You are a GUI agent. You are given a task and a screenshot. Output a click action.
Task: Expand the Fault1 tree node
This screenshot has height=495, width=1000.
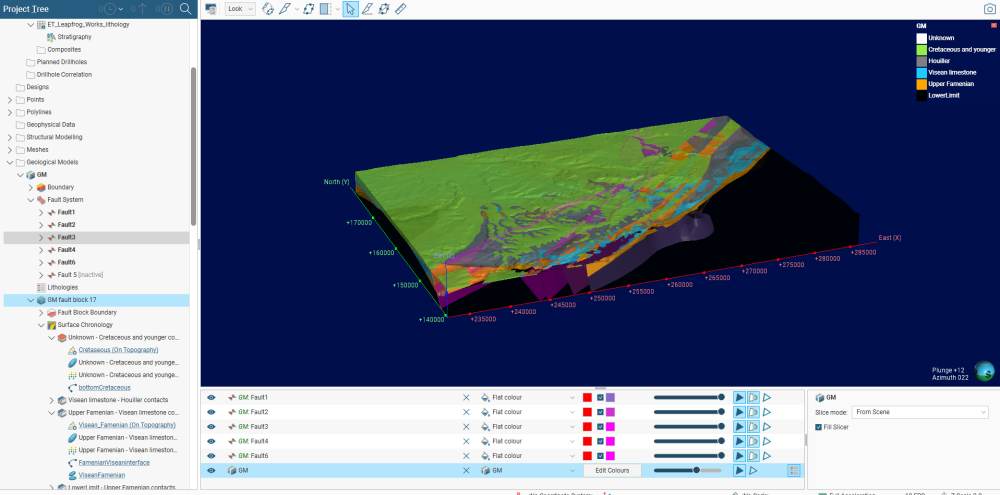click(41, 212)
